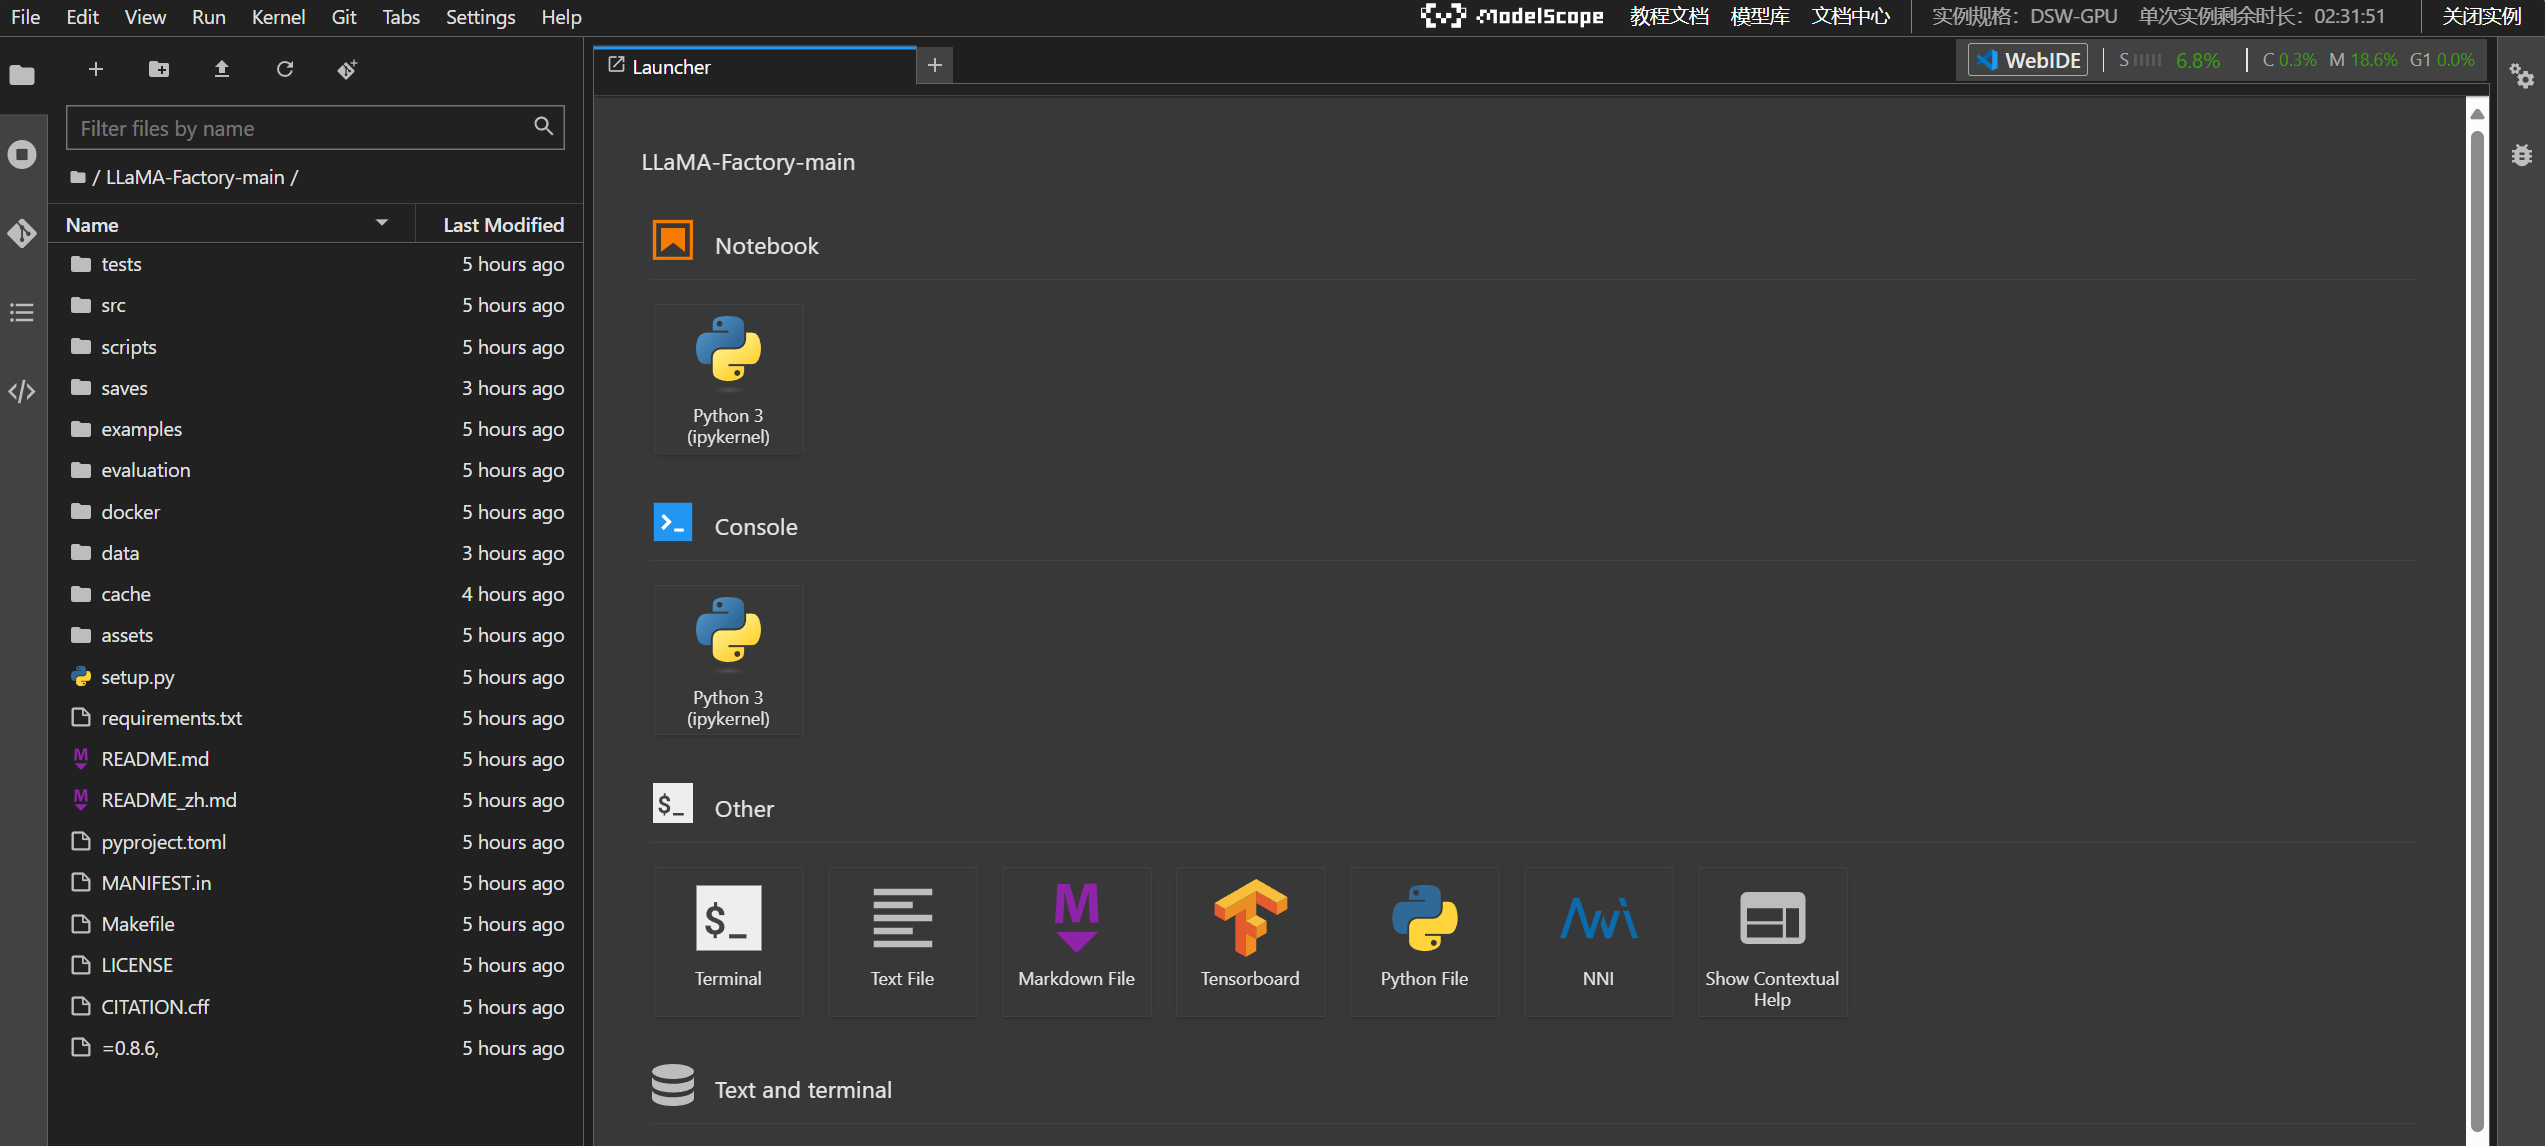Select the data folder
This screenshot has height=1146, width=2545.
point(316,553)
